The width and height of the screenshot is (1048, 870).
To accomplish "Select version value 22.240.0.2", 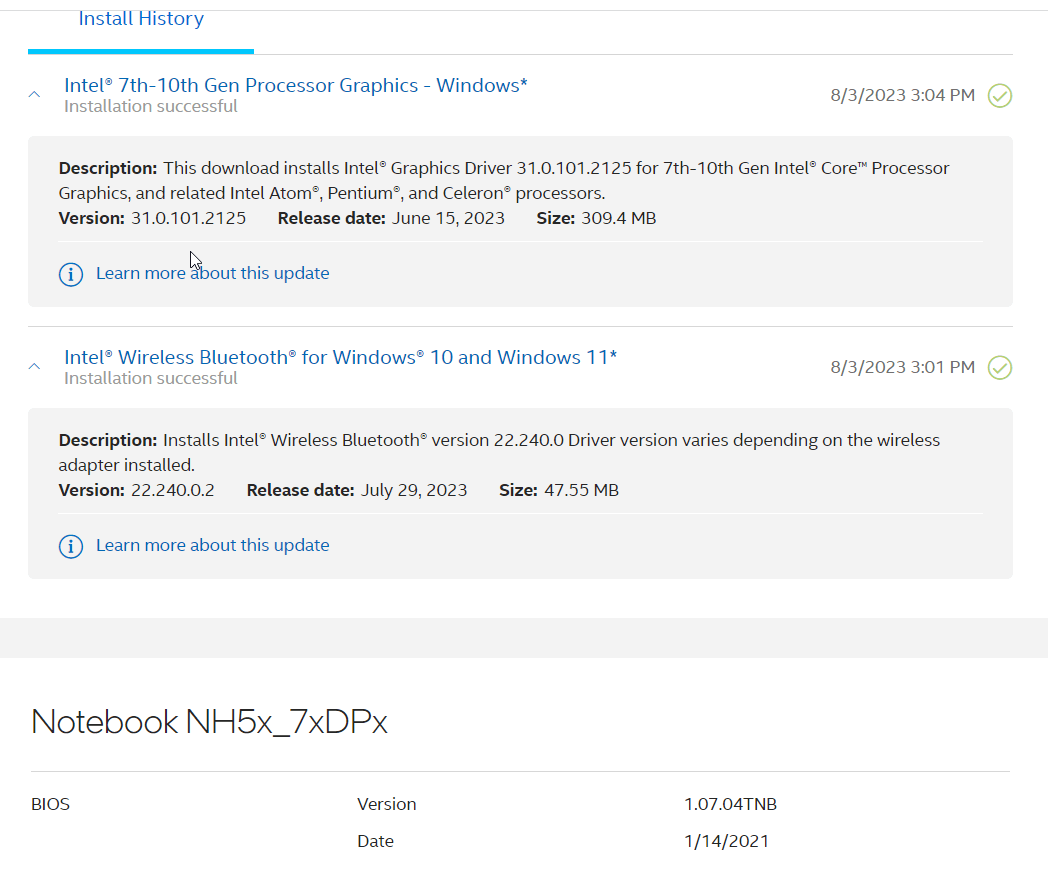I will 172,490.
